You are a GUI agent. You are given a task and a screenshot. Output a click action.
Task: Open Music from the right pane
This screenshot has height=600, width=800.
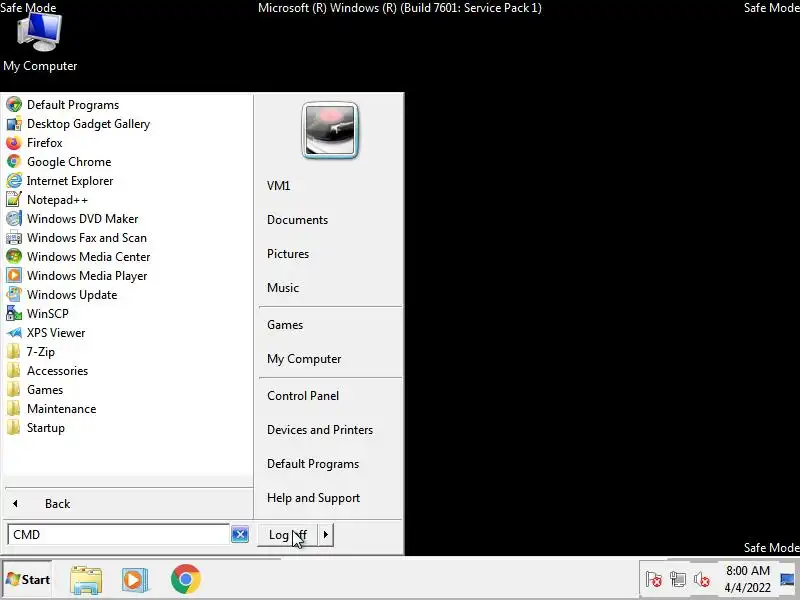283,288
